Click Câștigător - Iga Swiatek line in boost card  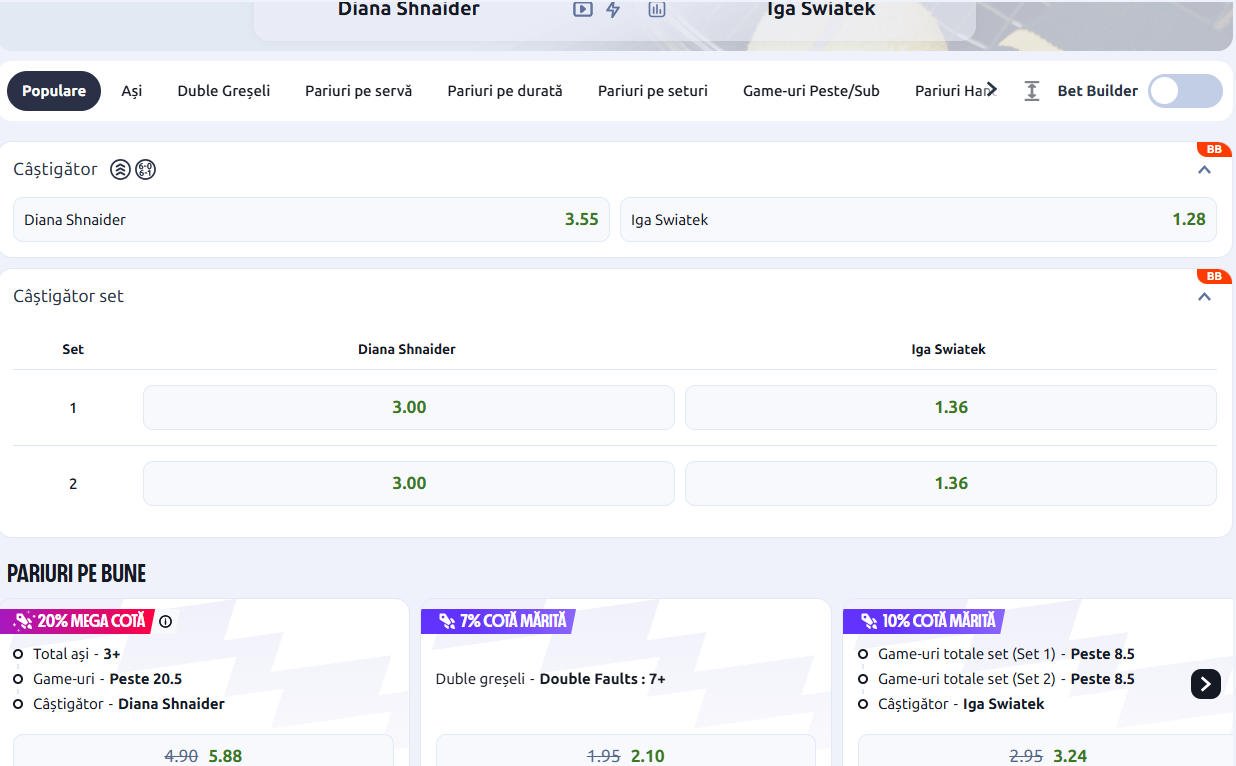coord(961,704)
